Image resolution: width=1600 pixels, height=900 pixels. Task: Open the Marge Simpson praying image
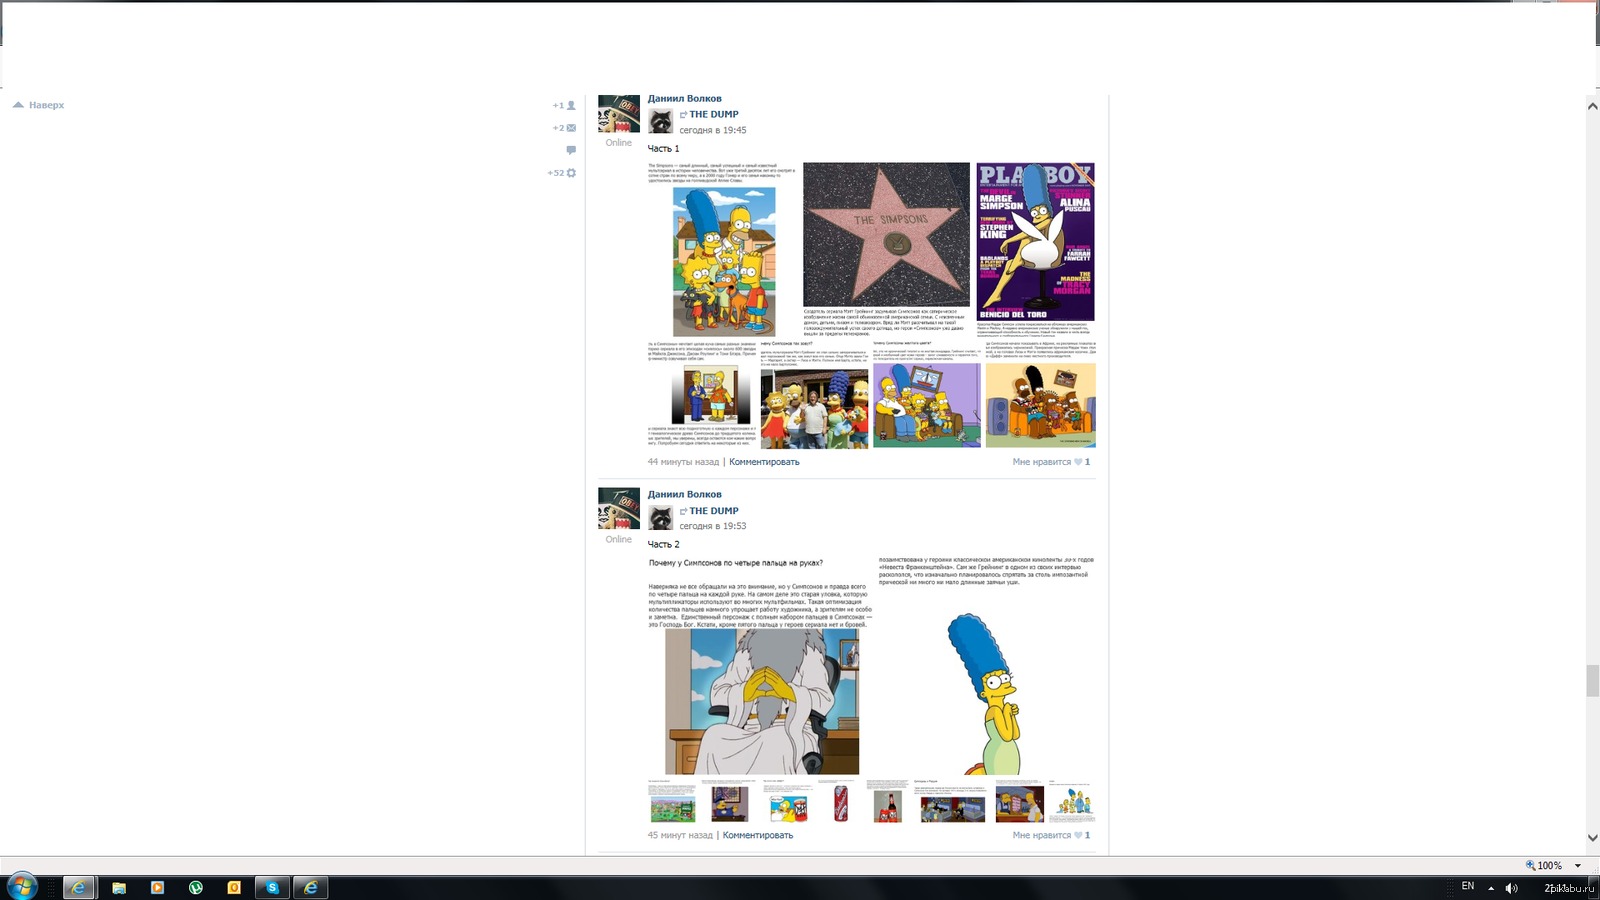pyautogui.click(x=985, y=694)
